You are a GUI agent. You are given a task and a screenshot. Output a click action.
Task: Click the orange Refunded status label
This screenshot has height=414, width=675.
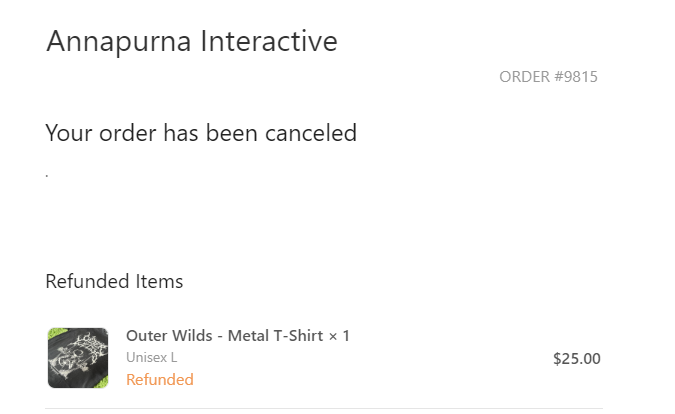[160, 380]
